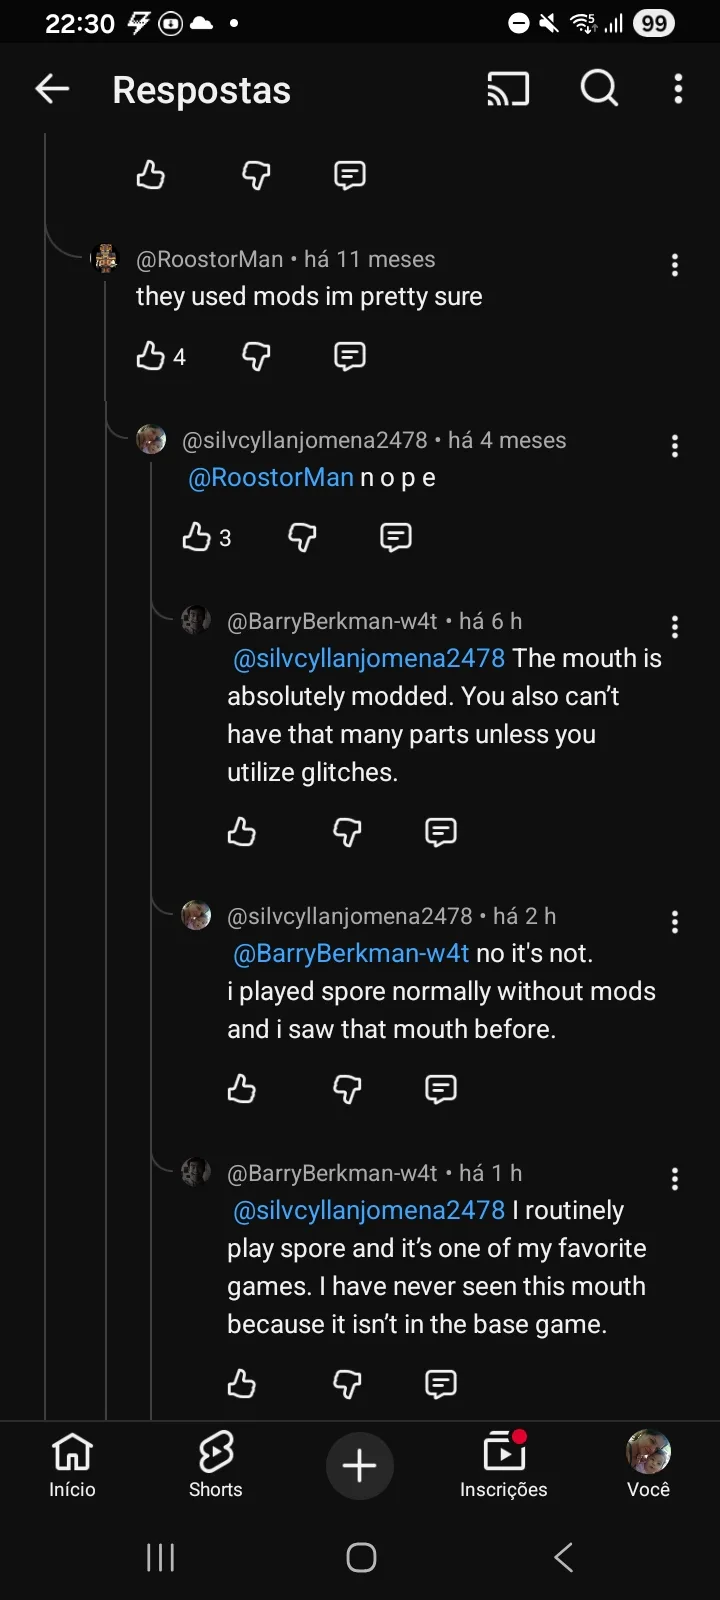
Task: Switch to the Shorts tab
Action: point(216,1464)
